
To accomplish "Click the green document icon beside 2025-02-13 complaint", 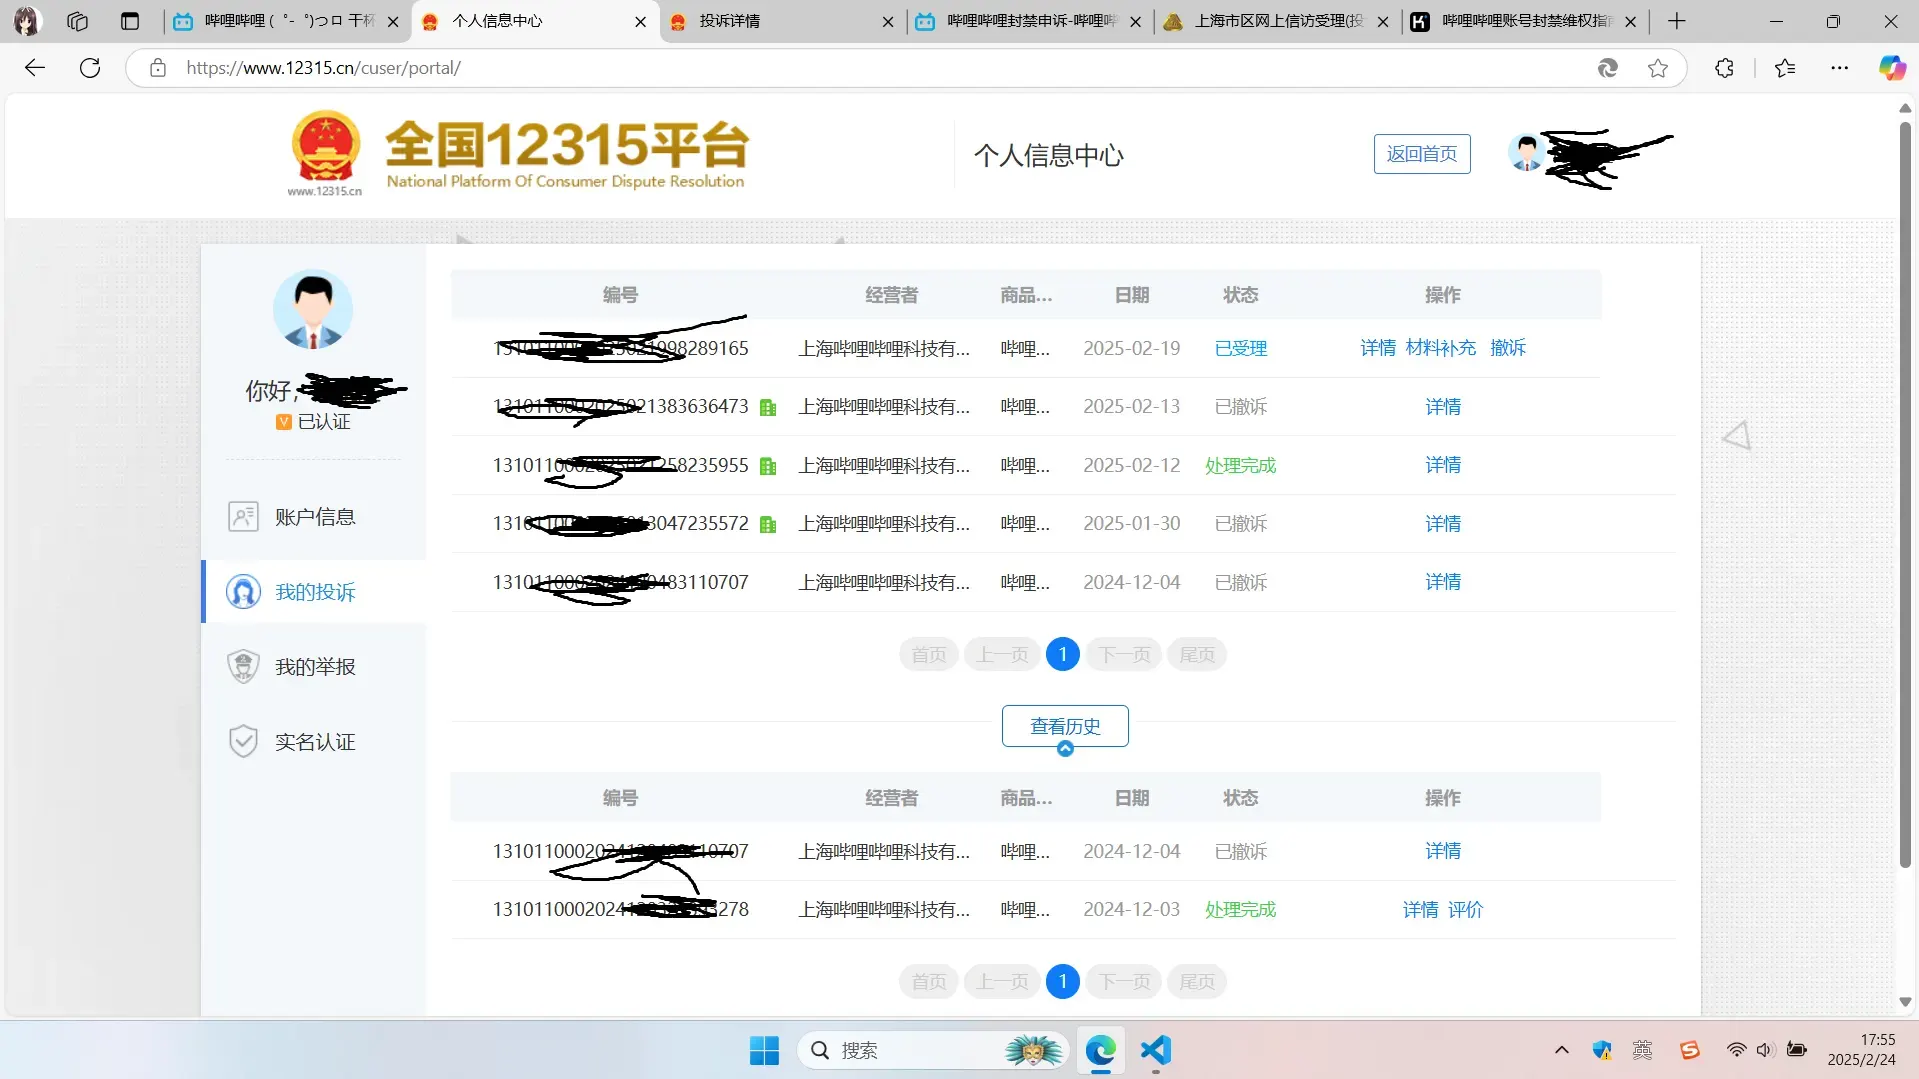I will click(x=768, y=408).
